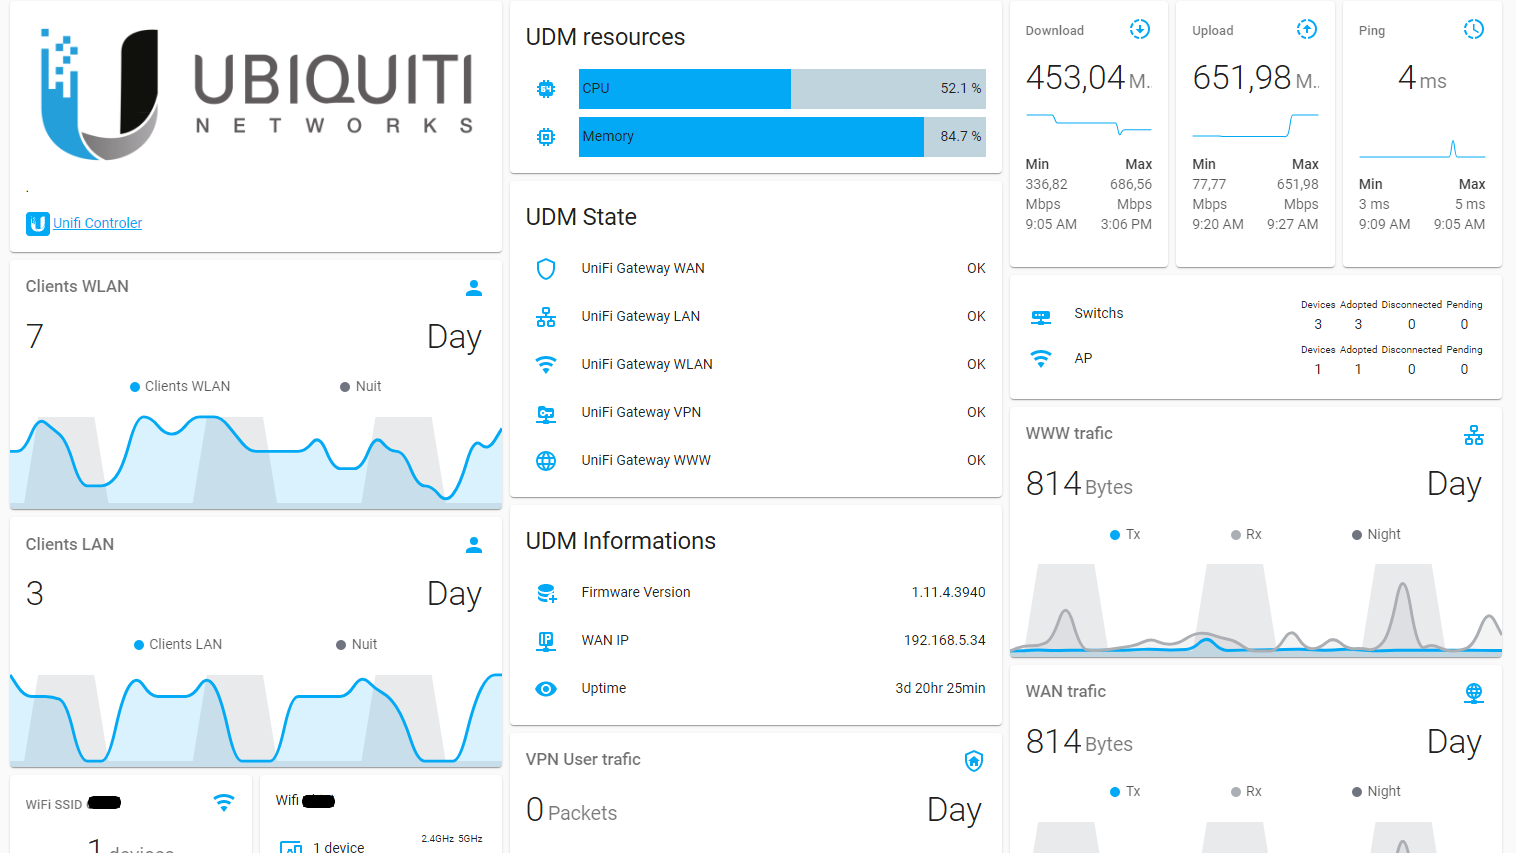Toggle Rx legend in WWW trafic graph

click(1246, 534)
